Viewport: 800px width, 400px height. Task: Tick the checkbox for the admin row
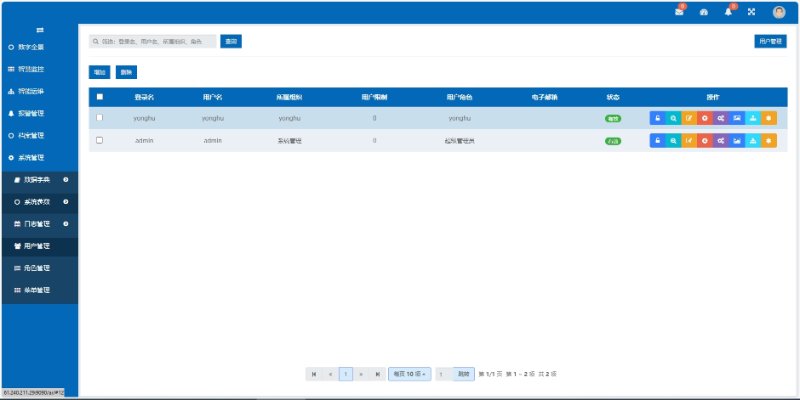(x=99, y=141)
